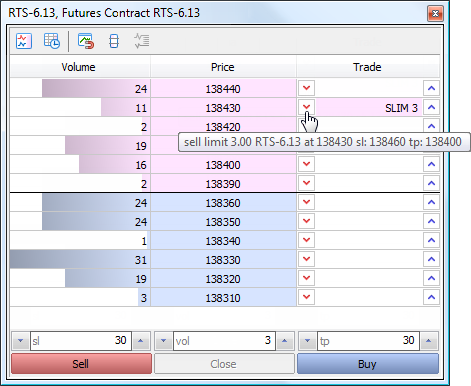Click price cell 138320
The width and height of the screenshot is (471, 386).
point(223,279)
